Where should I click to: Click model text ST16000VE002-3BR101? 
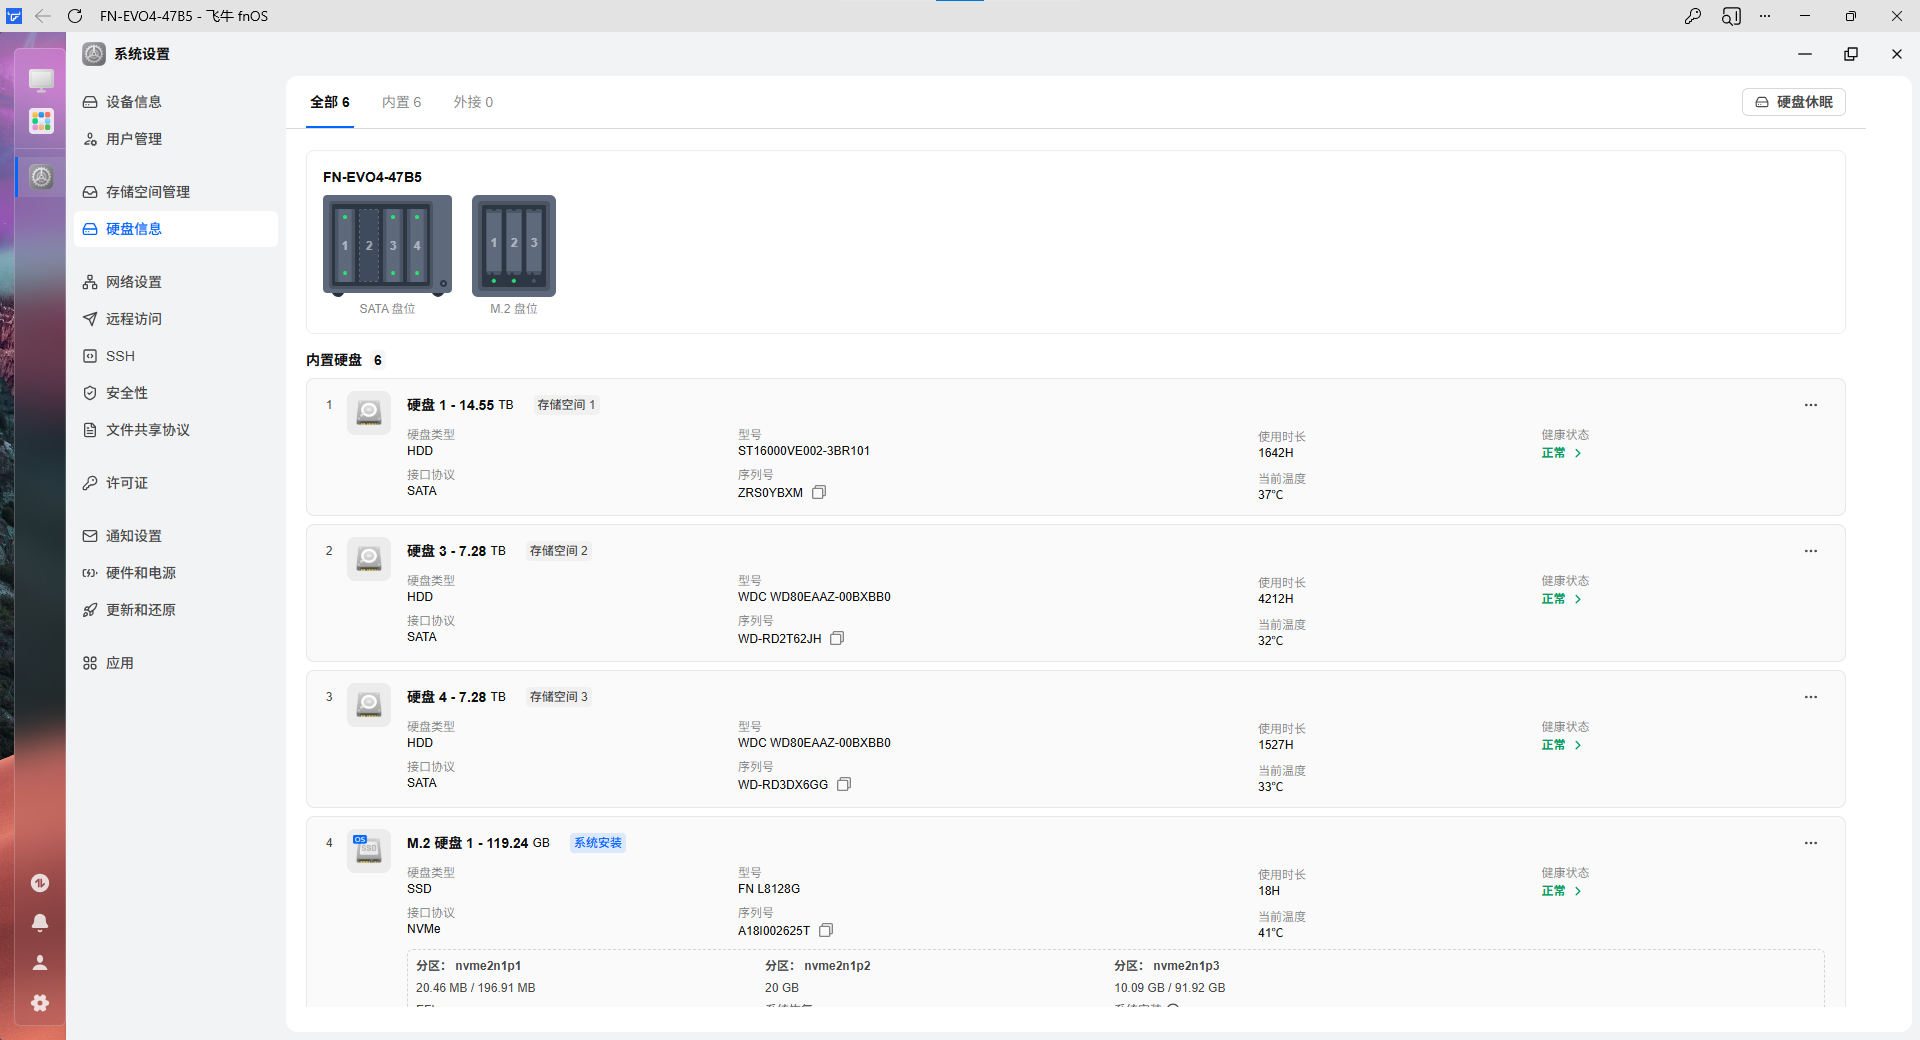pos(804,451)
